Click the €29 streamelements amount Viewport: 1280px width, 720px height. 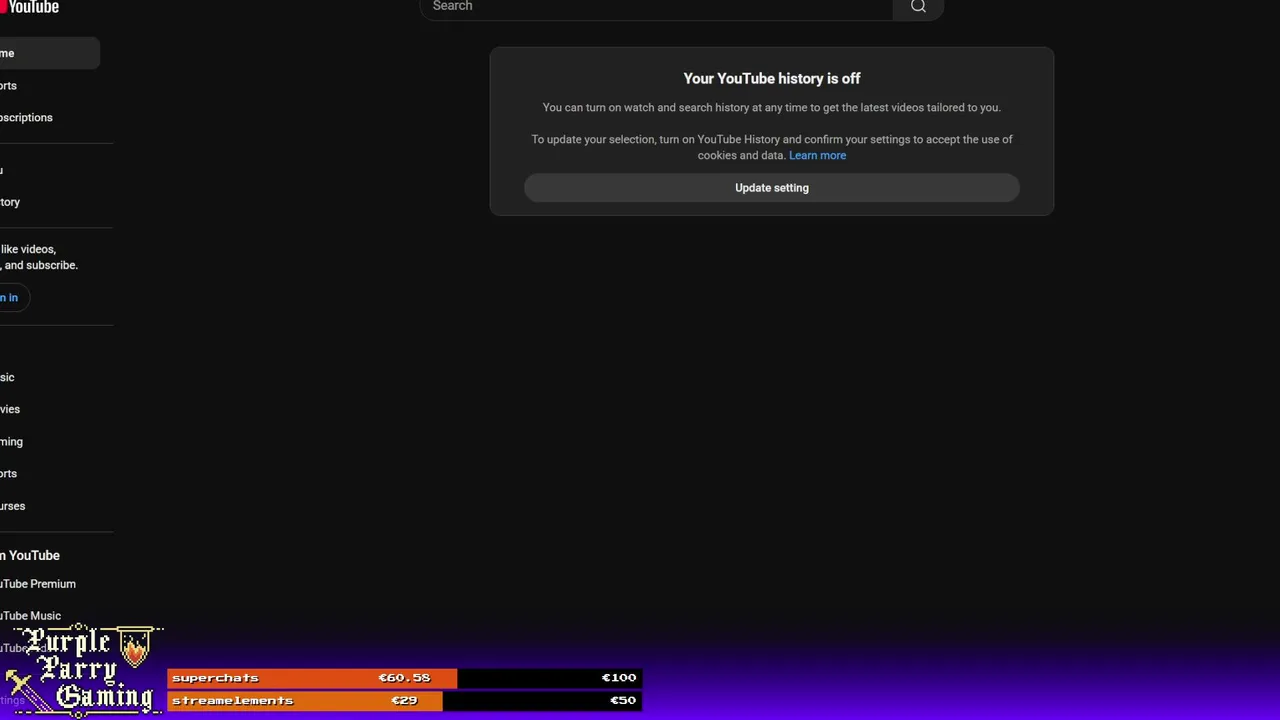pos(404,701)
